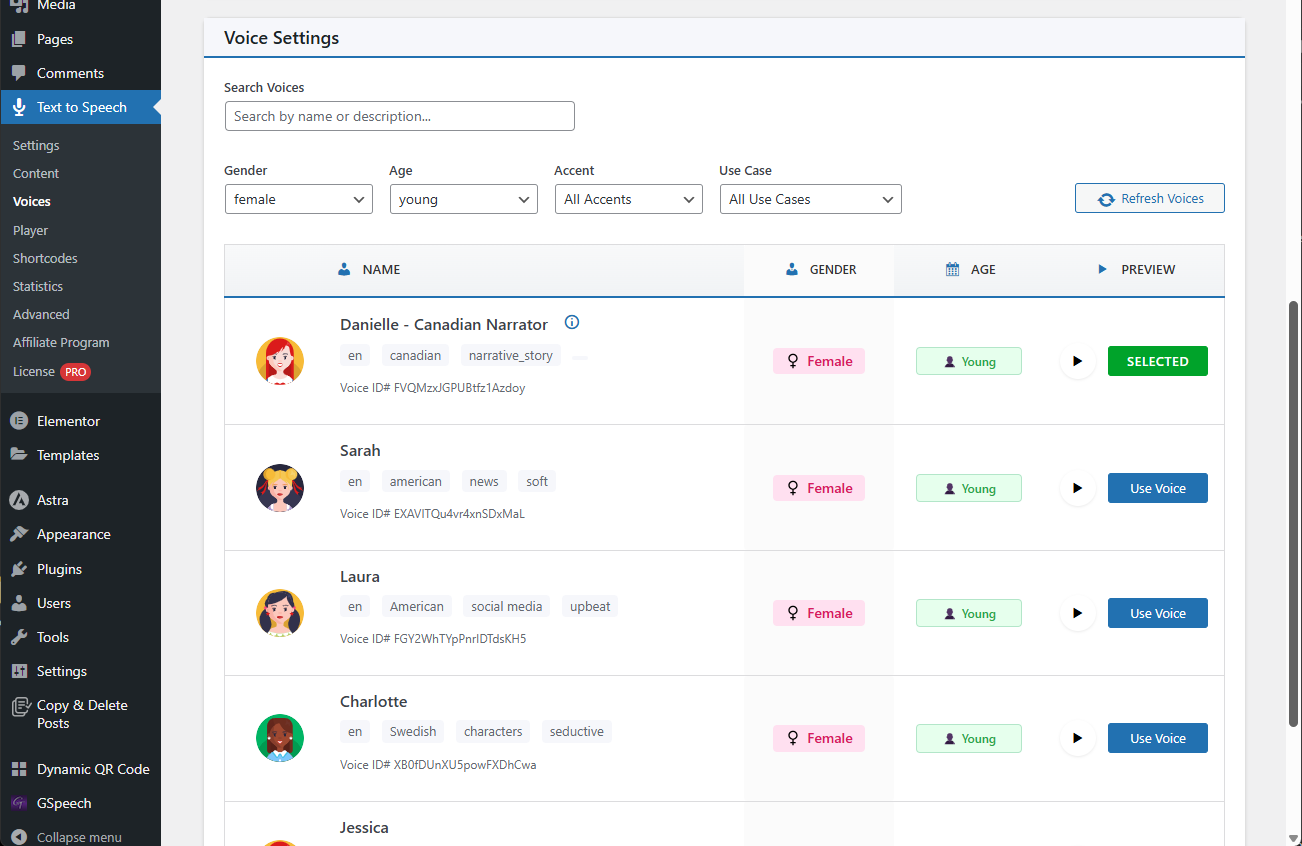Screen dimensions: 1302x846
Task: Click Use Voice for Sarah
Action: coord(1158,488)
